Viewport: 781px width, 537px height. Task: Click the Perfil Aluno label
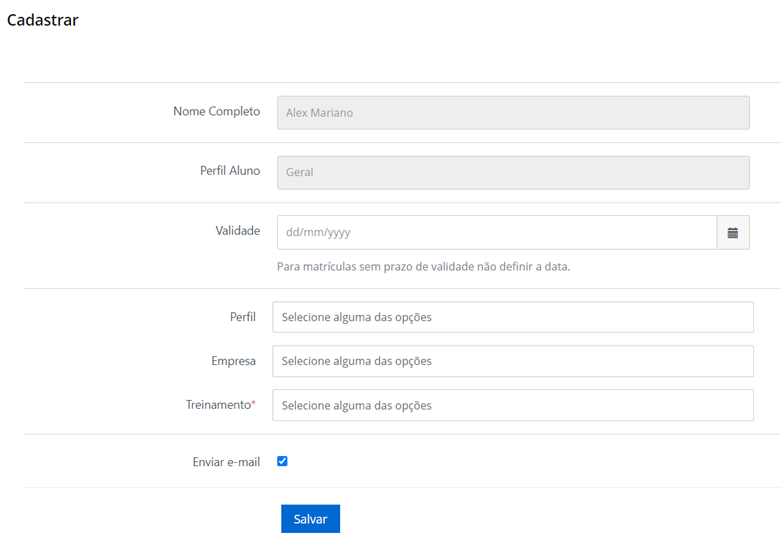[230, 171]
